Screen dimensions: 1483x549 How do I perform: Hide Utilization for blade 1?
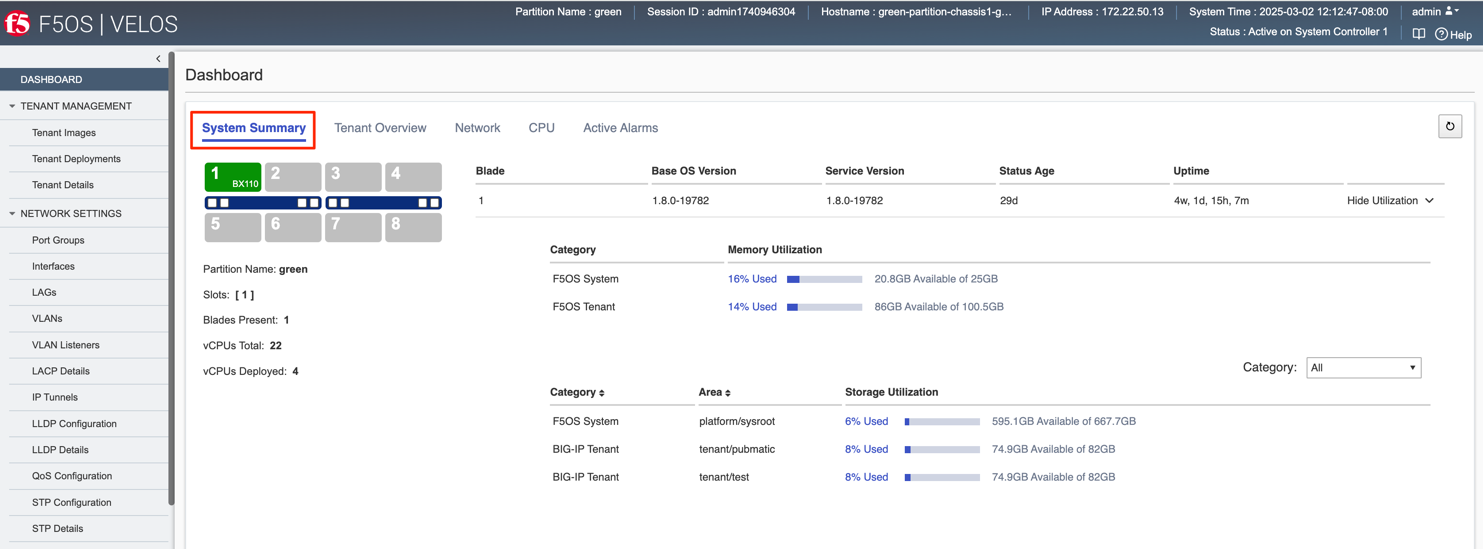point(1390,201)
